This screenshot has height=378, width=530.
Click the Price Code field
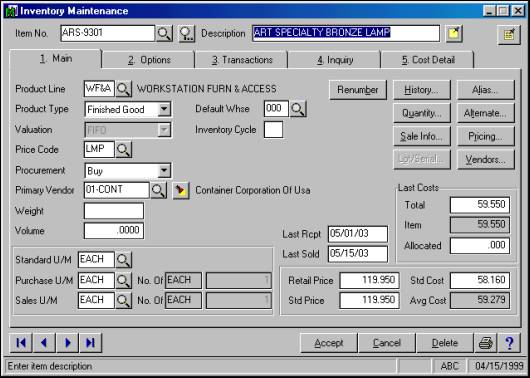(x=99, y=149)
